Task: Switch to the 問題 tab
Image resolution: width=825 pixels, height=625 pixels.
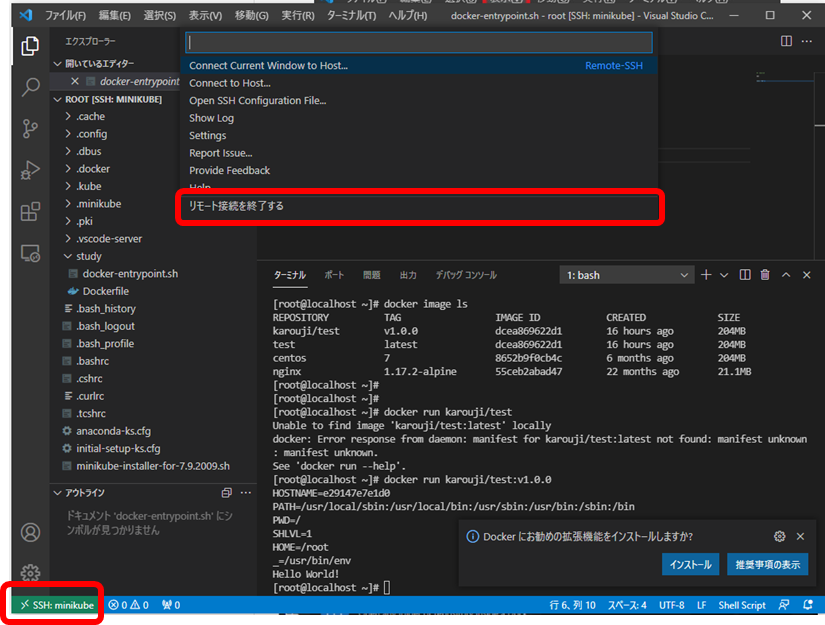Action: pyautogui.click(x=371, y=275)
